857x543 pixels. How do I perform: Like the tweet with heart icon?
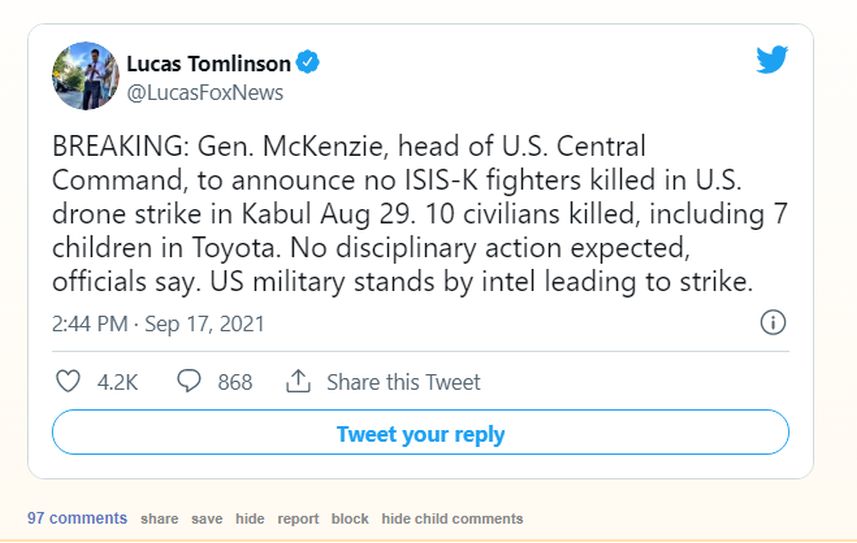pos(68,381)
